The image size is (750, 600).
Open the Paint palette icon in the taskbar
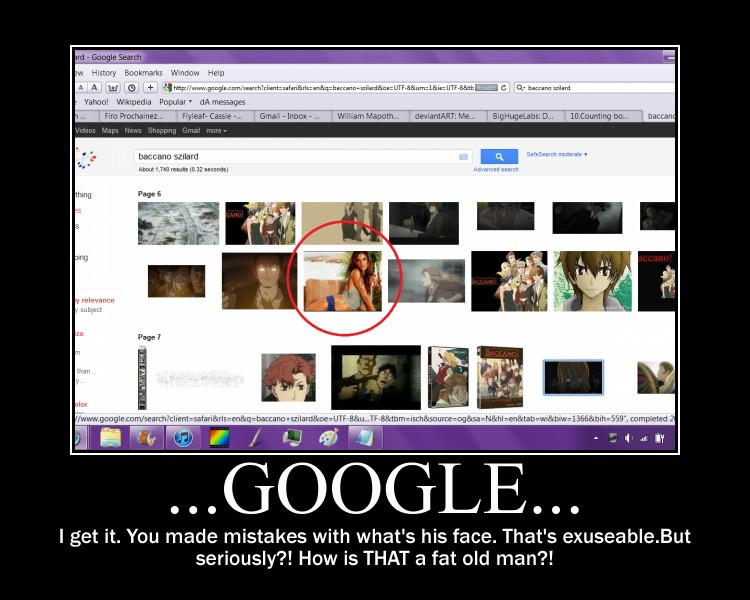(329, 438)
